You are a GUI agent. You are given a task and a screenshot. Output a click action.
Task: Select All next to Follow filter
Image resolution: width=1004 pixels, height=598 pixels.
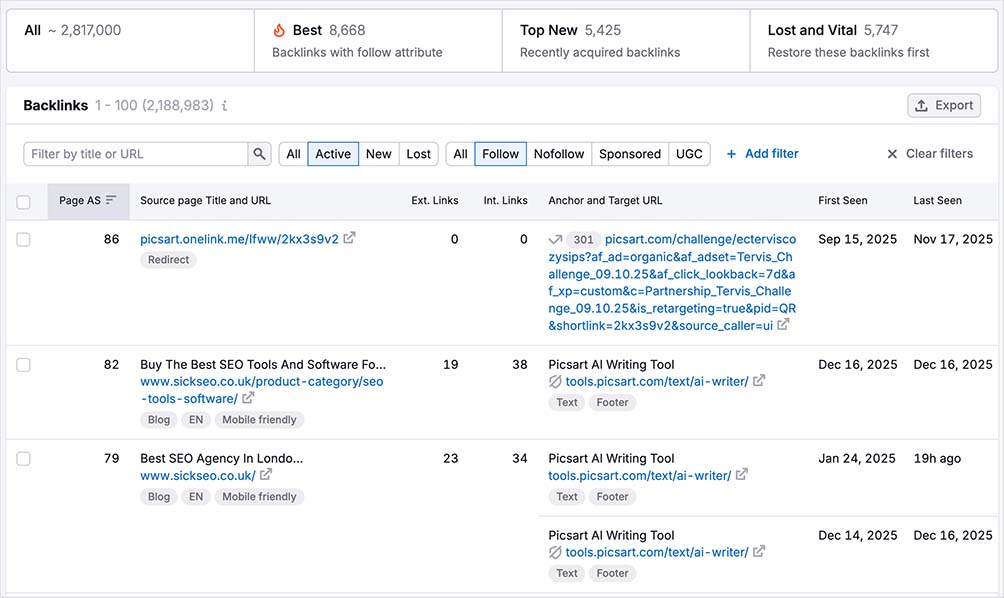[460, 154]
